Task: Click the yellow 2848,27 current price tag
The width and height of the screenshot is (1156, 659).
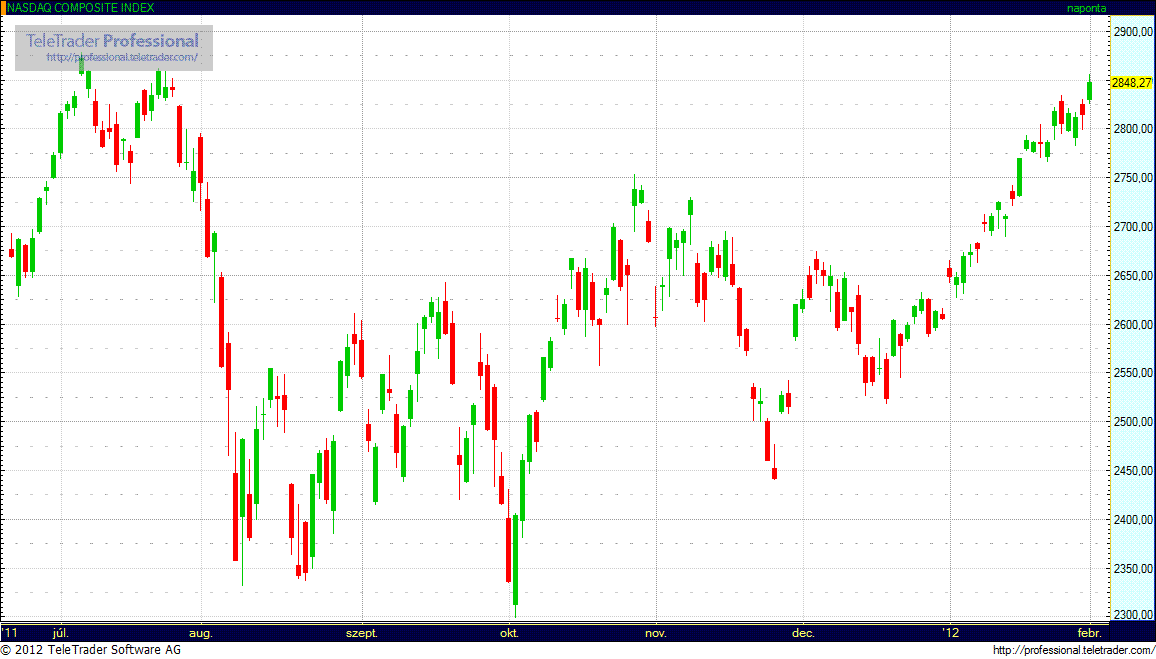Action: (1132, 82)
